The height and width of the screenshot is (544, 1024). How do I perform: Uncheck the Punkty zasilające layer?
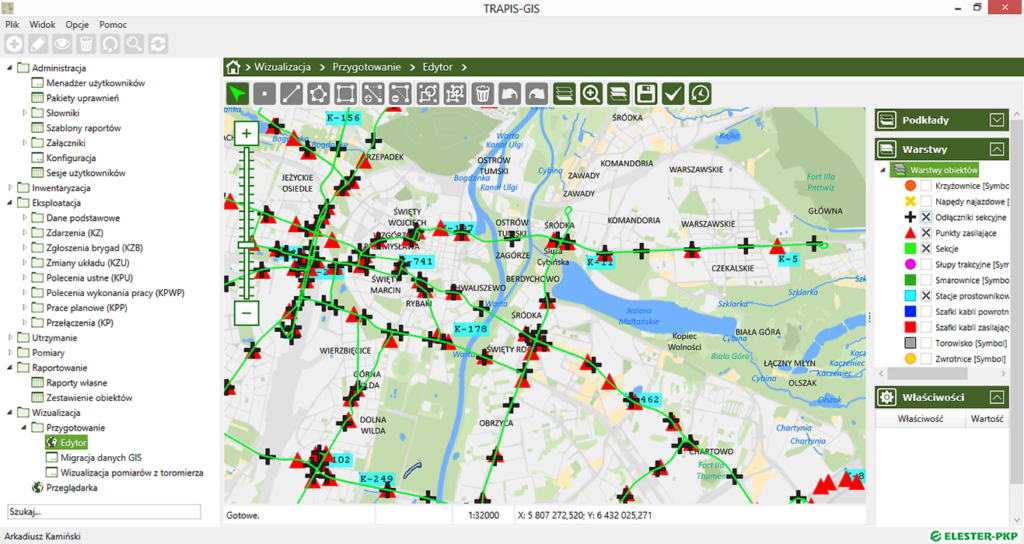click(x=926, y=232)
